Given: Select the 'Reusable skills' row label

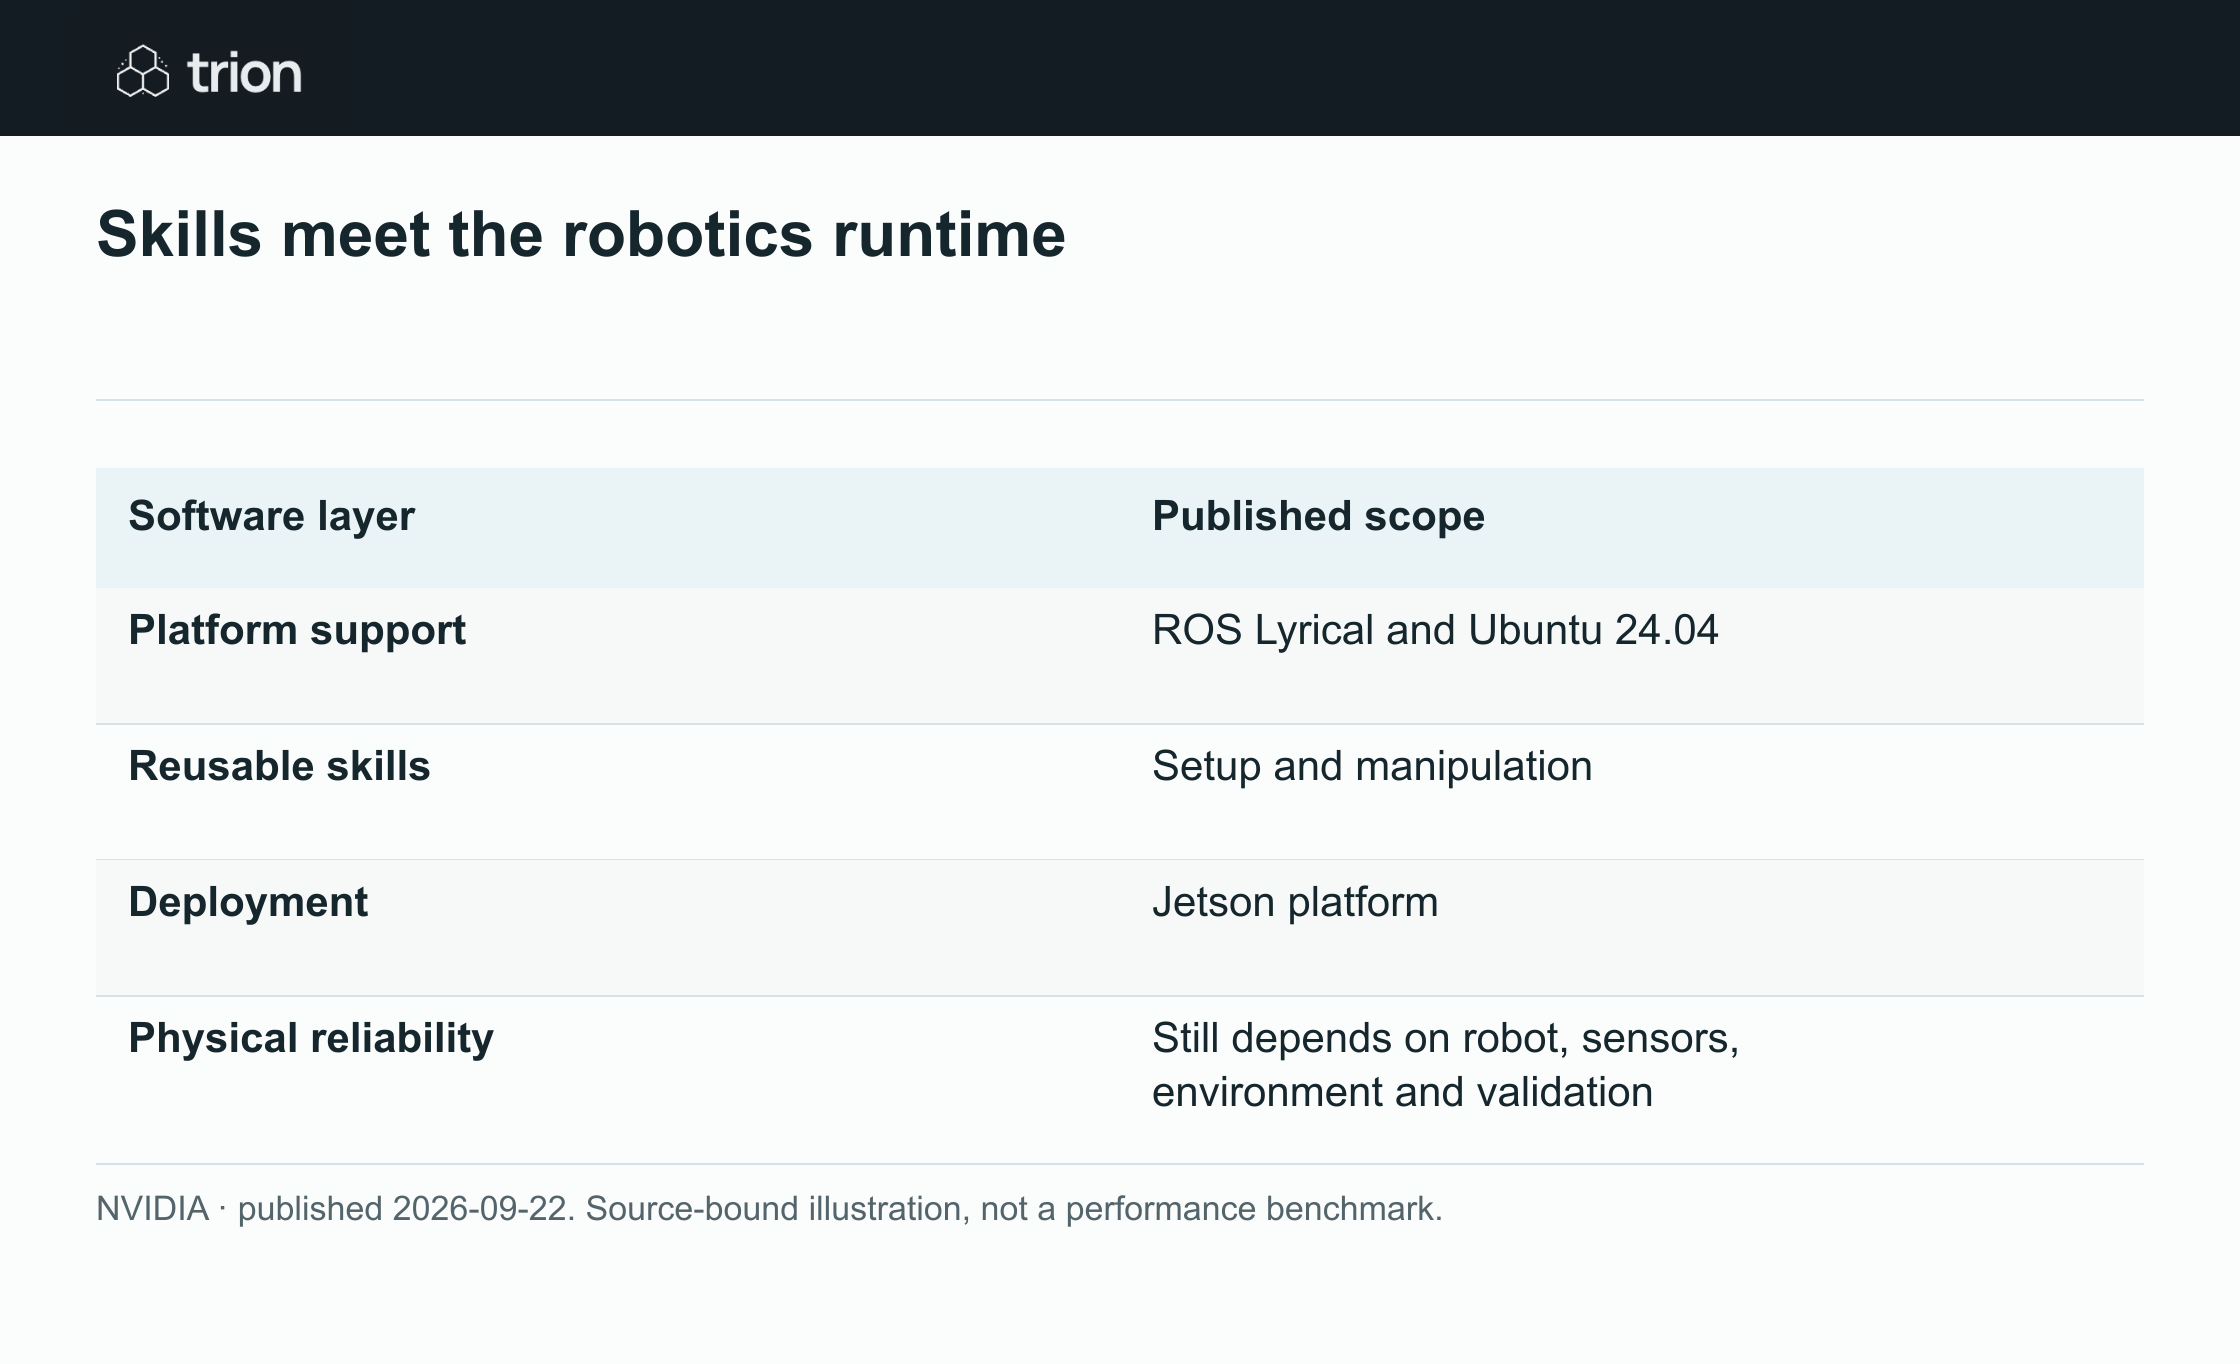Looking at the screenshot, I should tap(279, 766).
